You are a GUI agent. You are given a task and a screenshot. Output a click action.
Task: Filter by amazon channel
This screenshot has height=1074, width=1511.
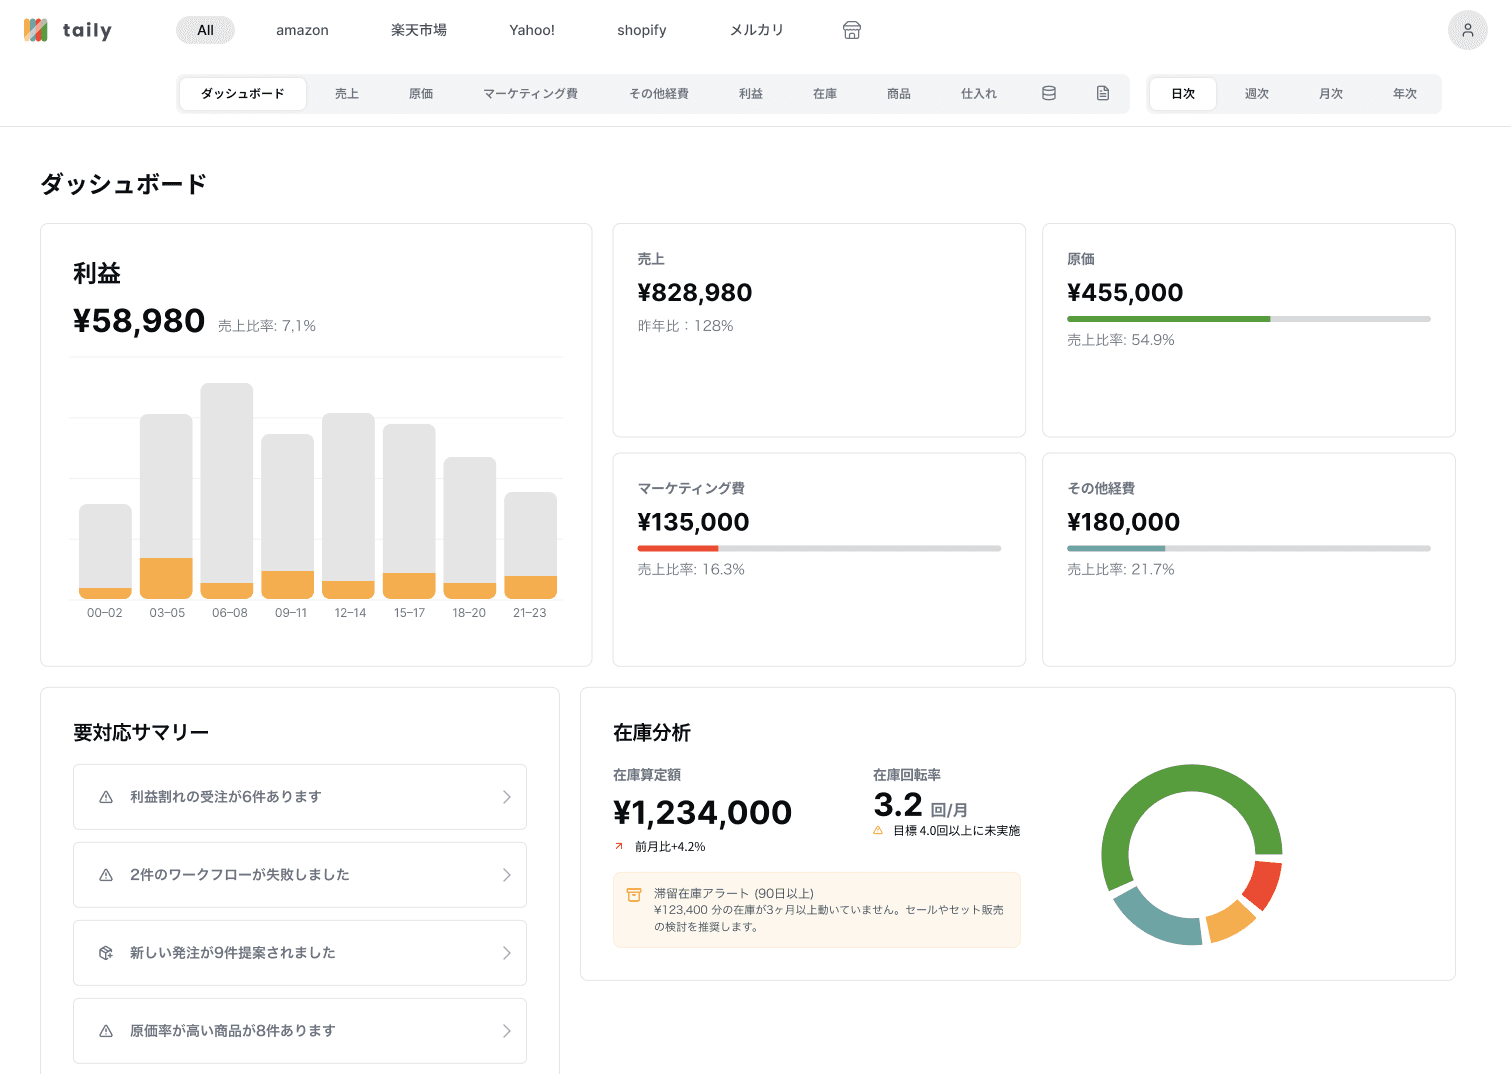pyautogui.click(x=302, y=30)
